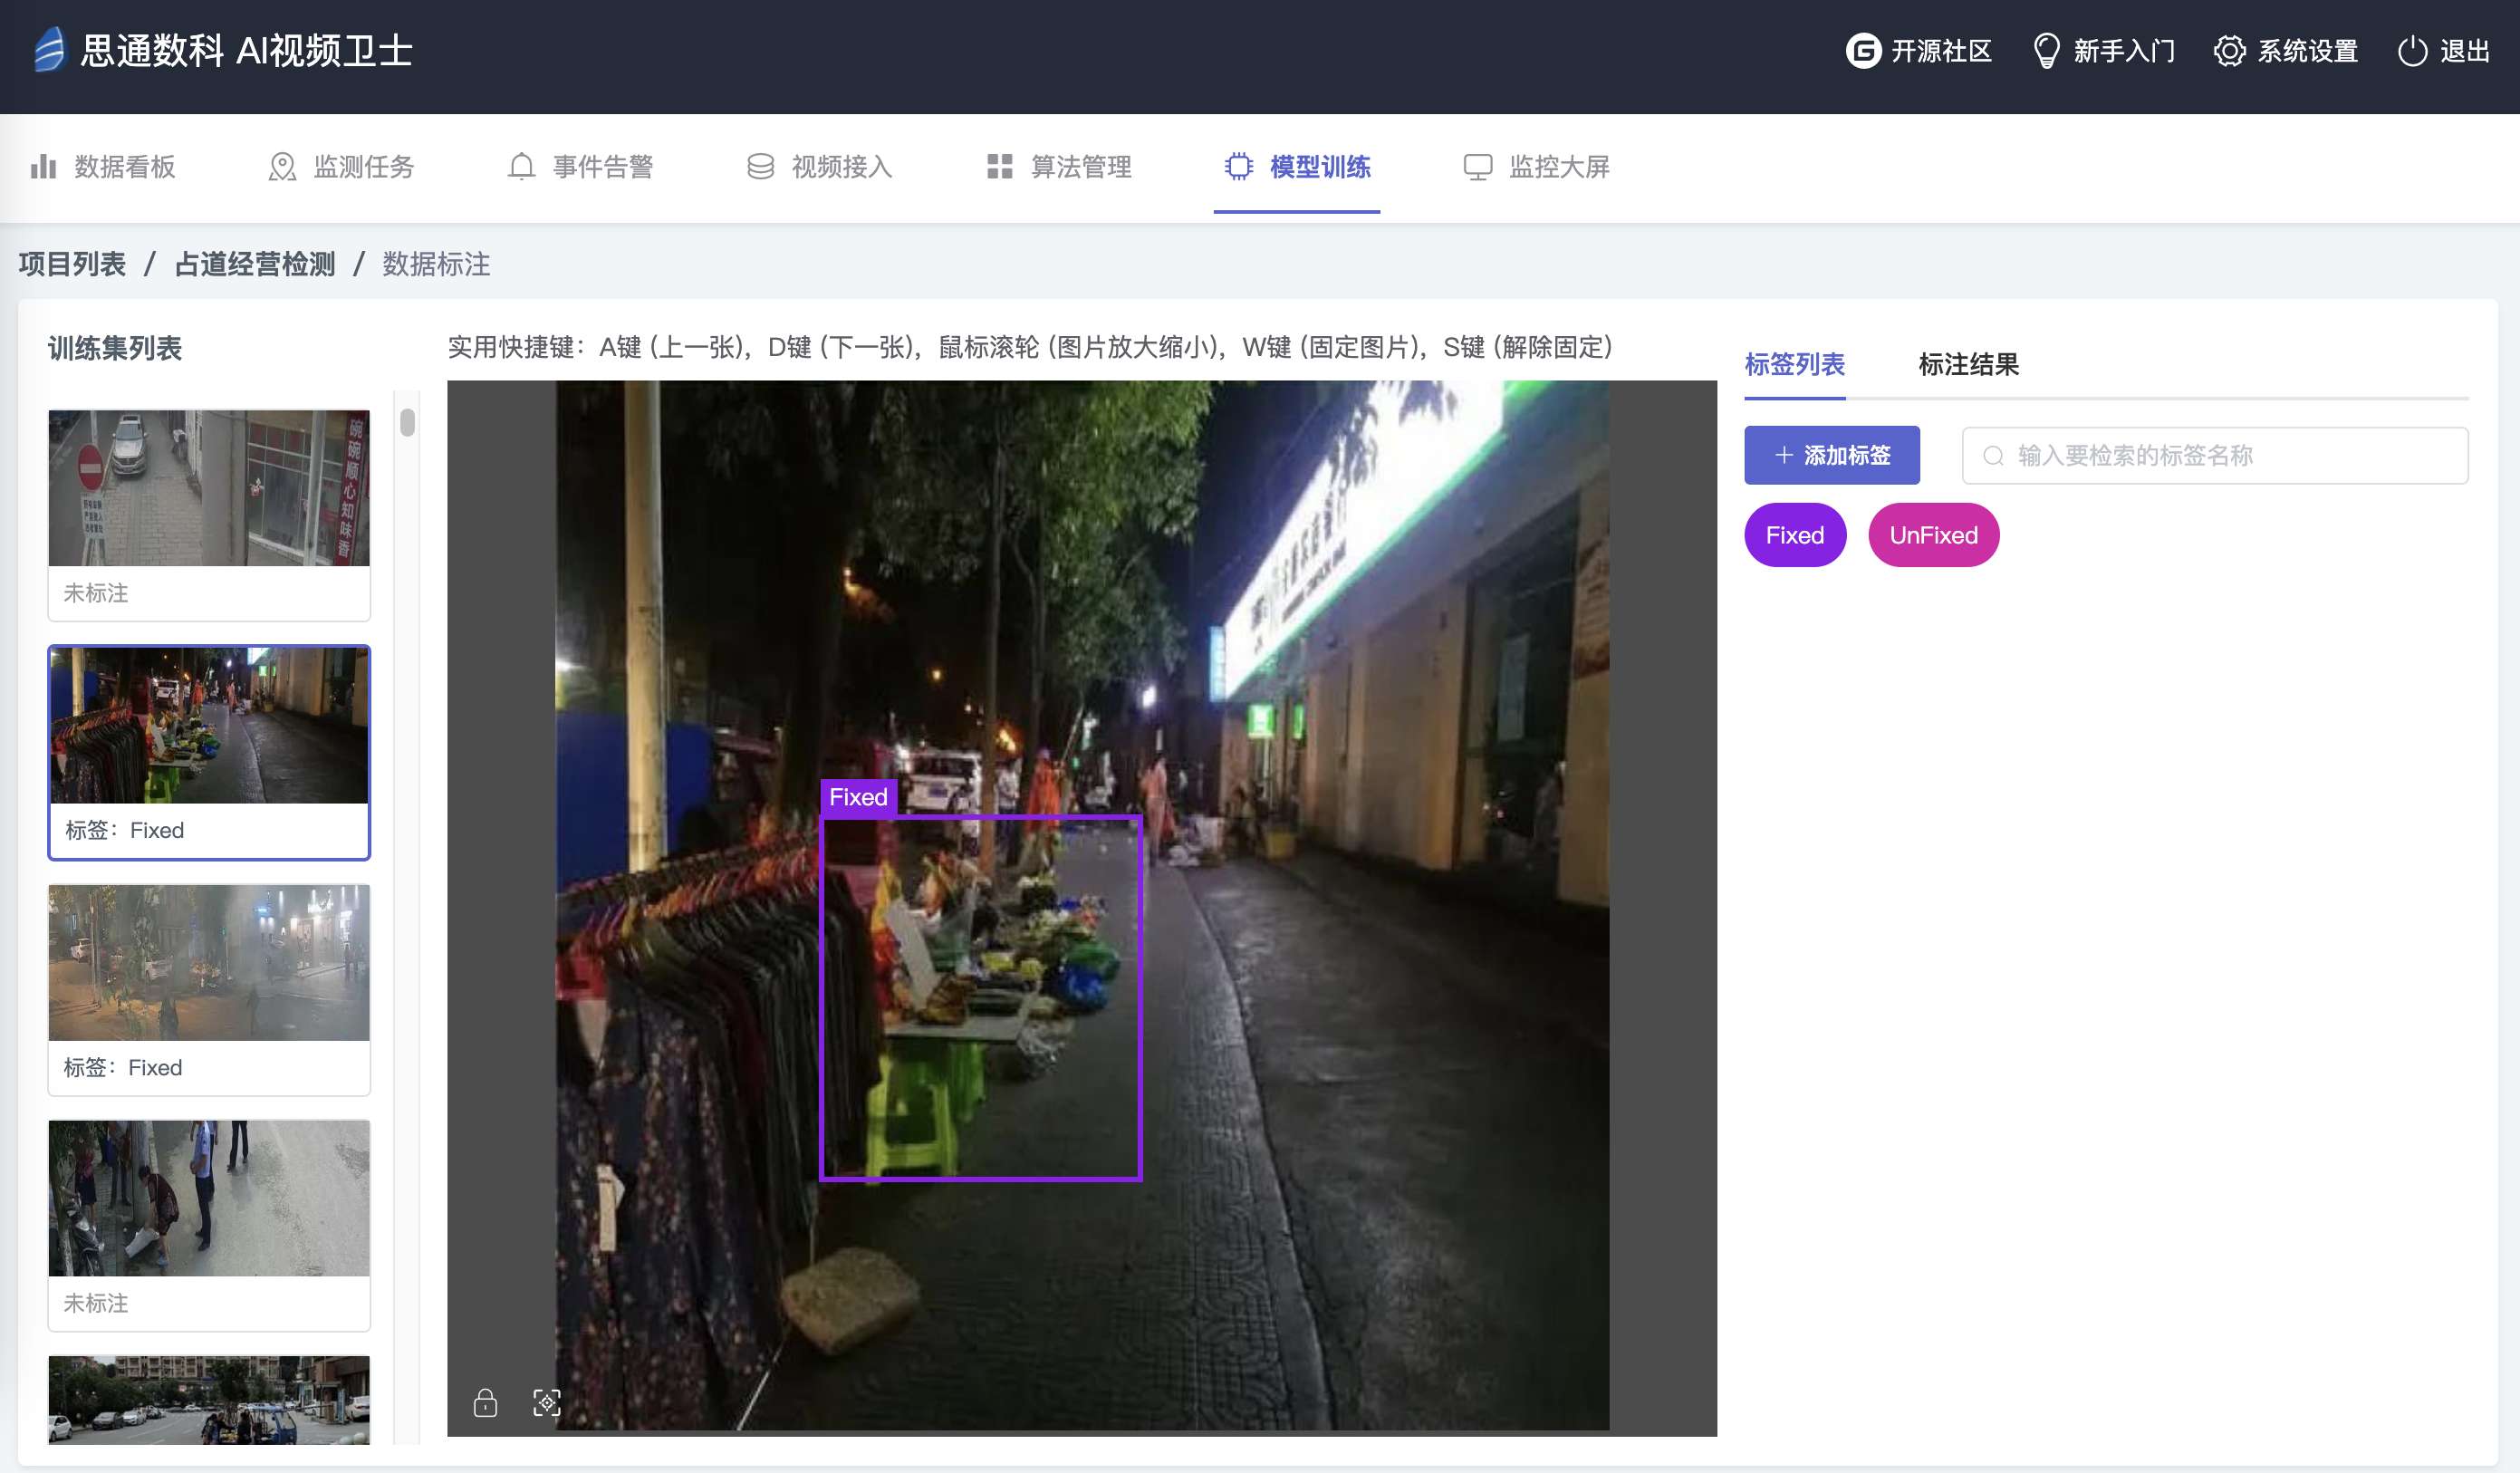Select the purple Fixed label tag

click(x=1794, y=535)
